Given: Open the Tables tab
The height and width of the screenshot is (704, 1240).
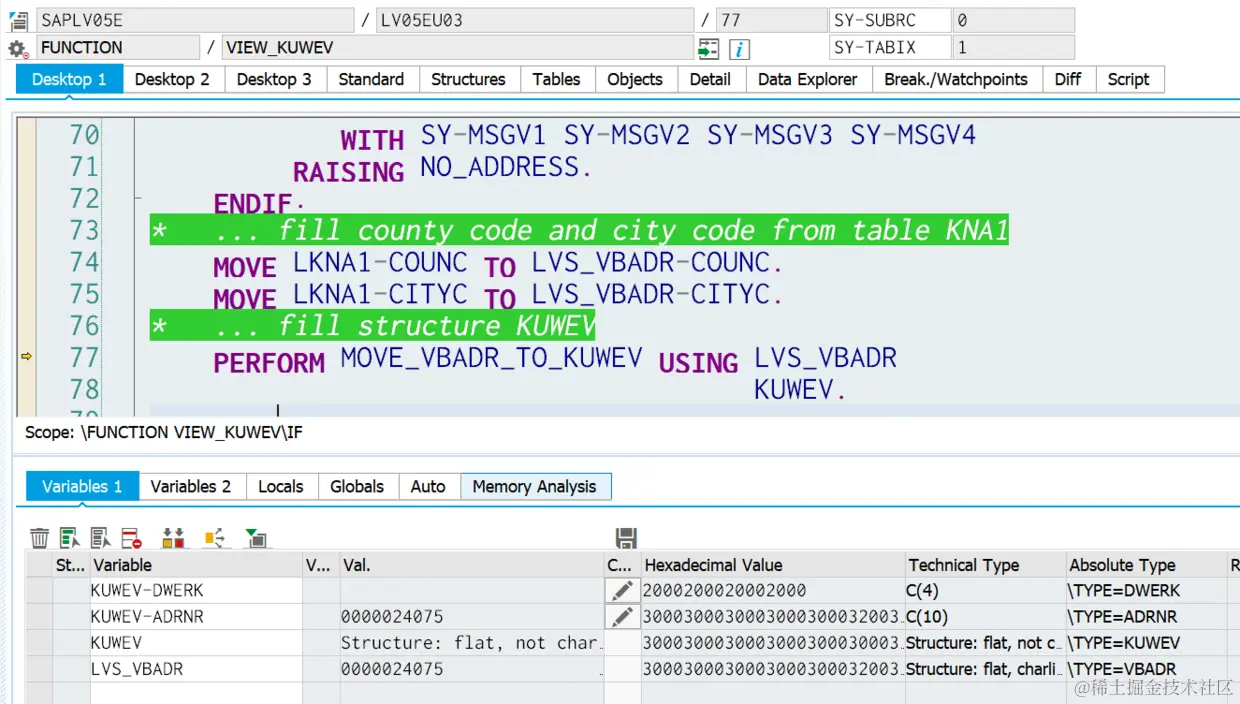Looking at the screenshot, I should (x=556, y=79).
